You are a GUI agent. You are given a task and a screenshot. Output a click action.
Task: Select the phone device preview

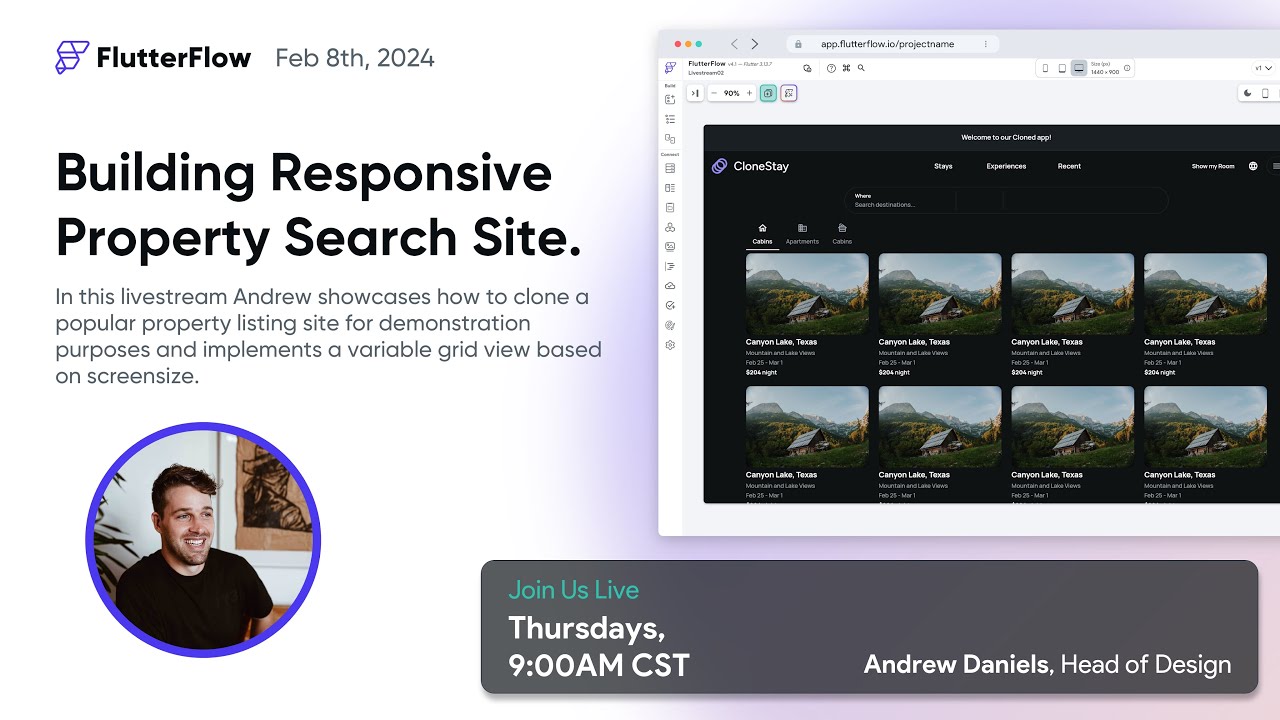point(1046,68)
